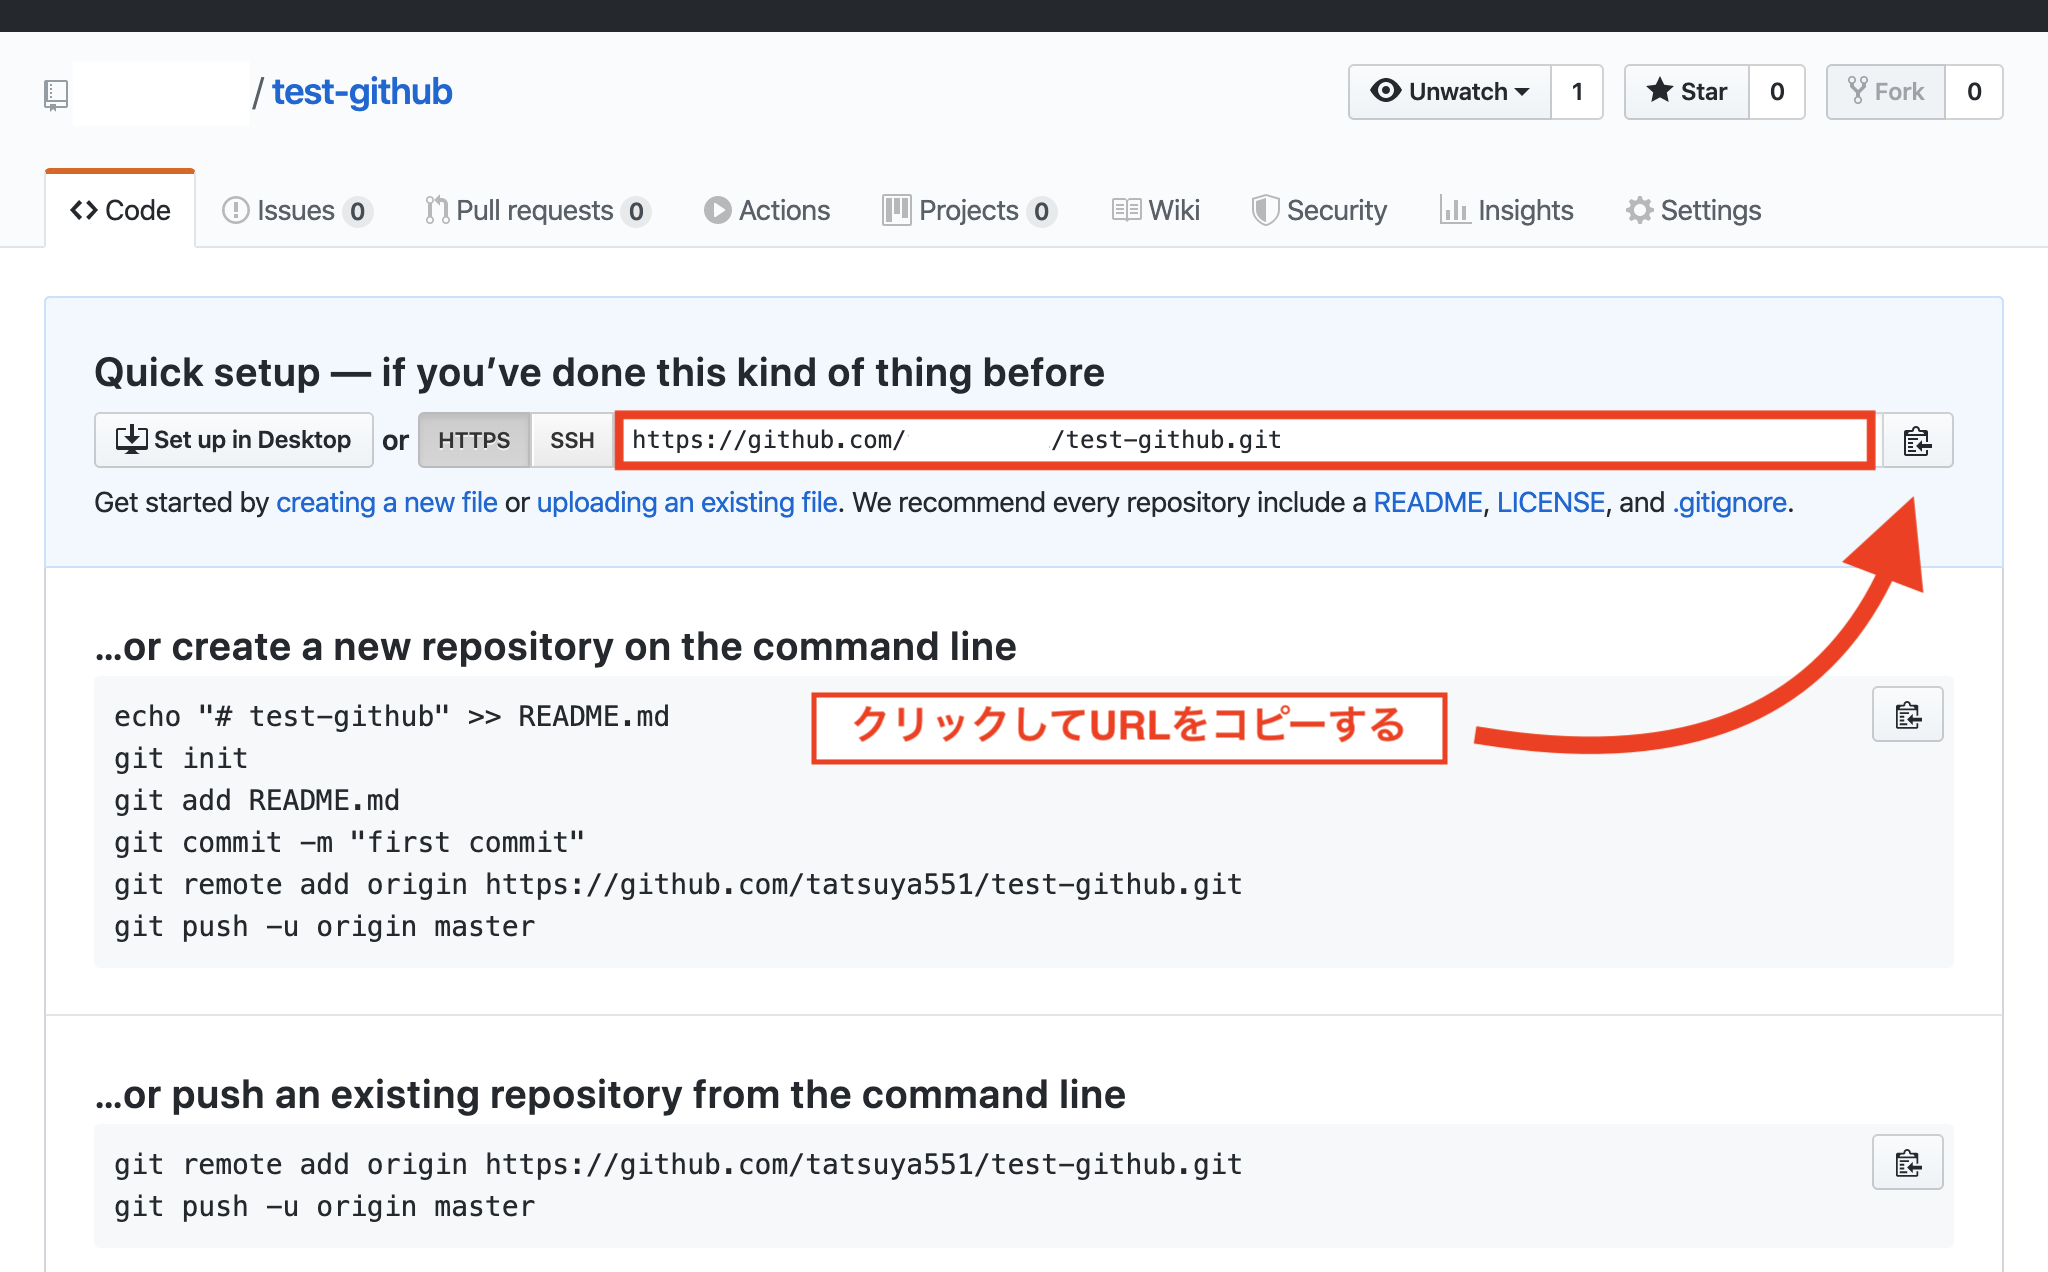Expand the Unwatch dropdown
Image resolution: width=2048 pixels, height=1272 pixels.
tap(1449, 92)
